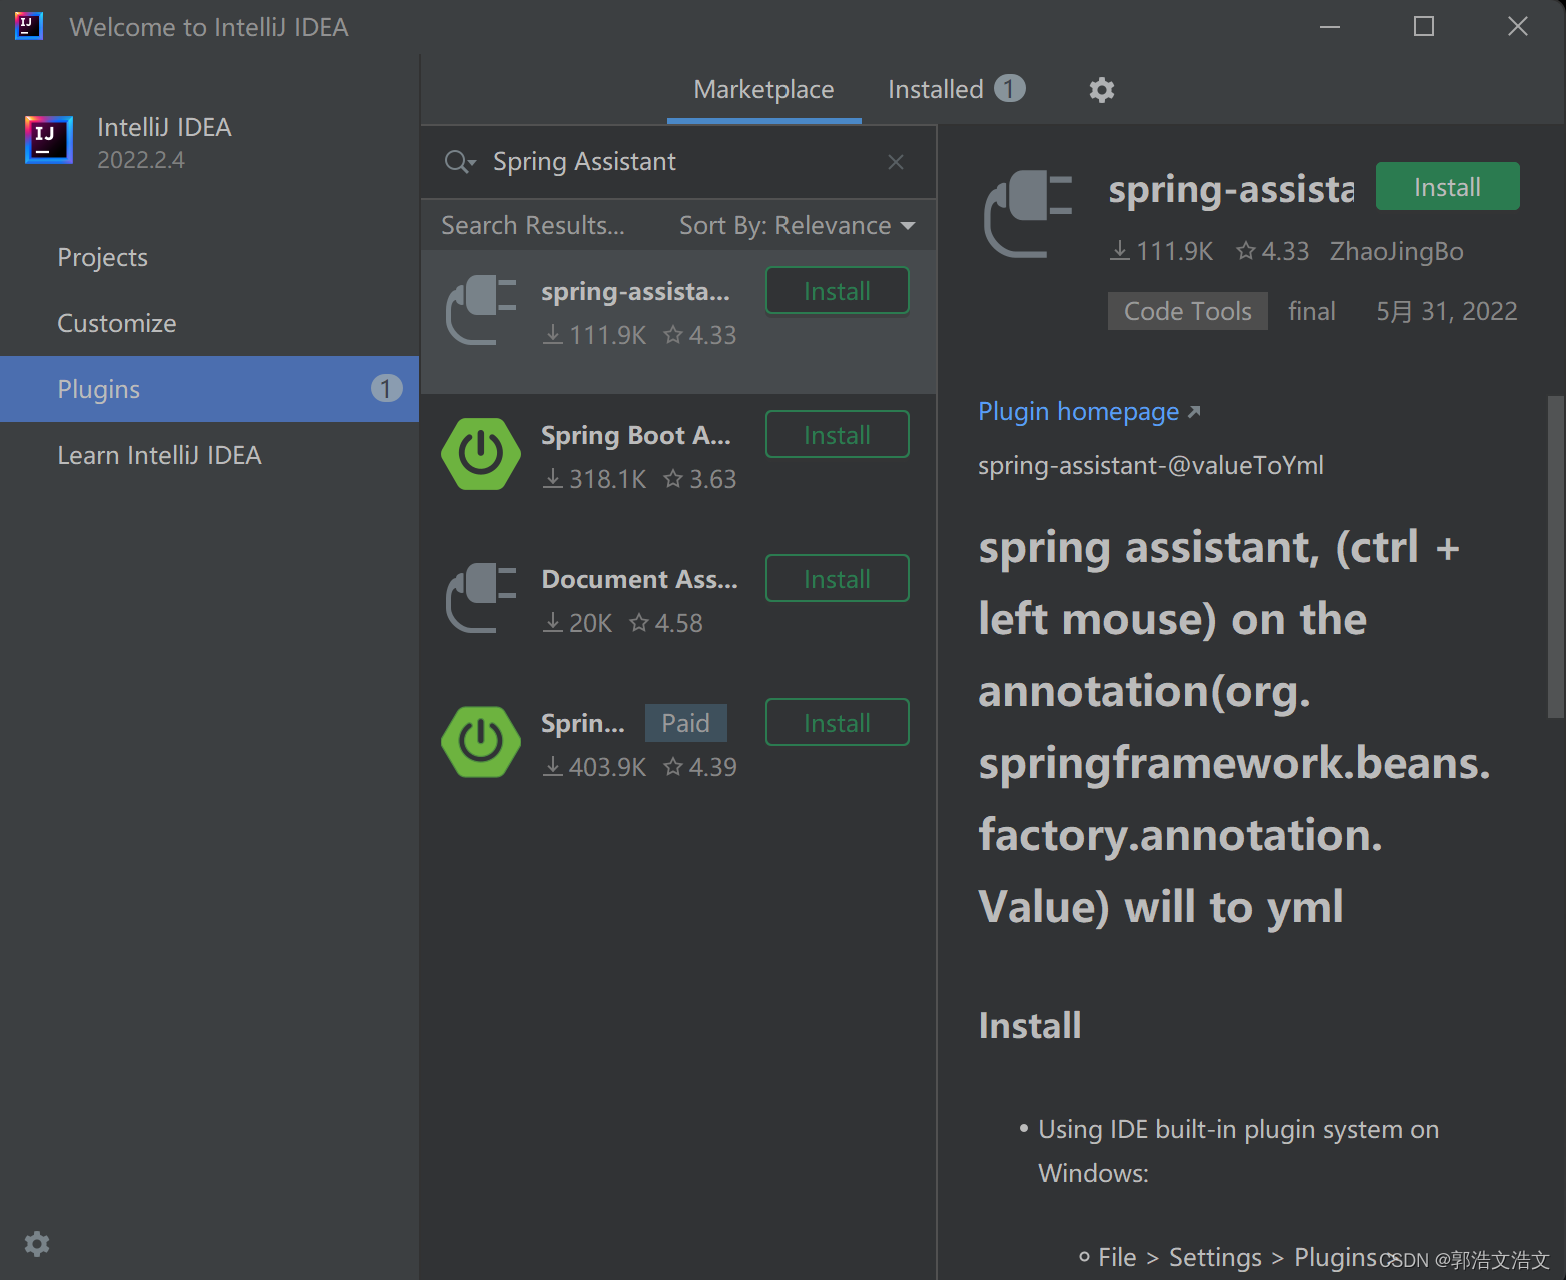
Task: Click the details pane scrollbar
Action: [1555, 556]
